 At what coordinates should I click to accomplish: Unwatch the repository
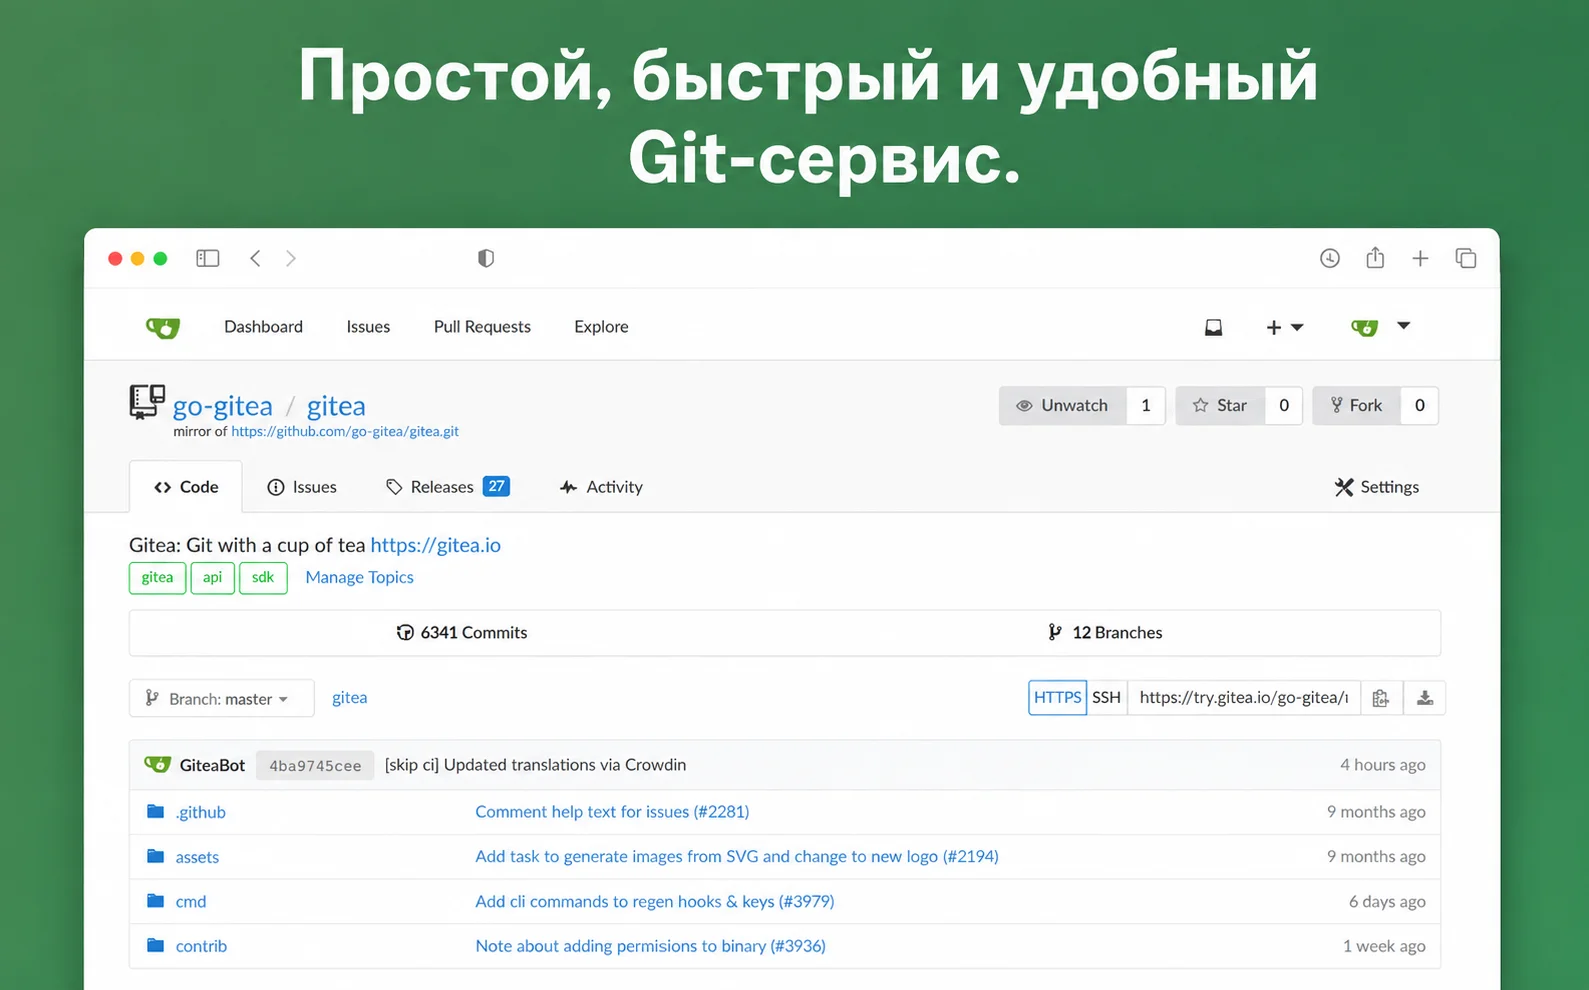(x=1062, y=406)
